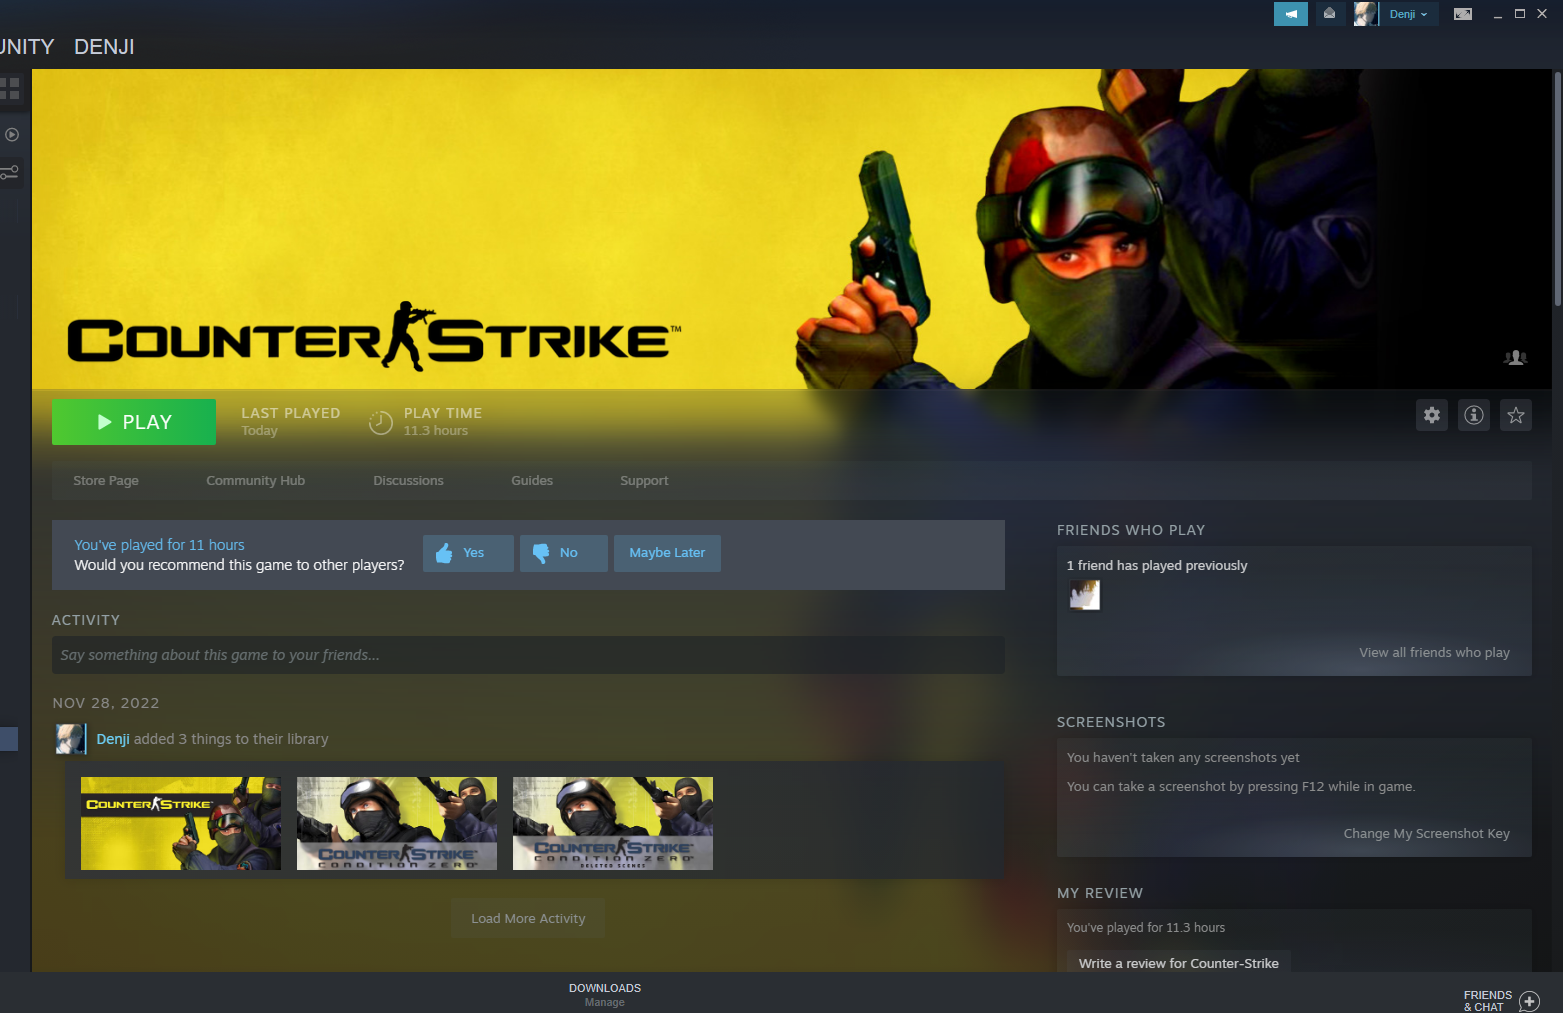This screenshot has height=1013, width=1563.
Task: Open game settings gear icon
Action: click(1432, 415)
